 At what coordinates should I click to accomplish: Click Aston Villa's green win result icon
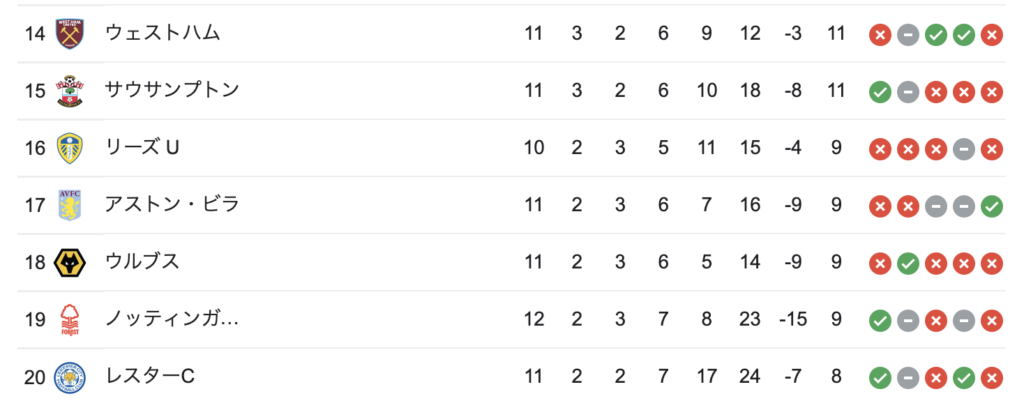tap(991, 206)
